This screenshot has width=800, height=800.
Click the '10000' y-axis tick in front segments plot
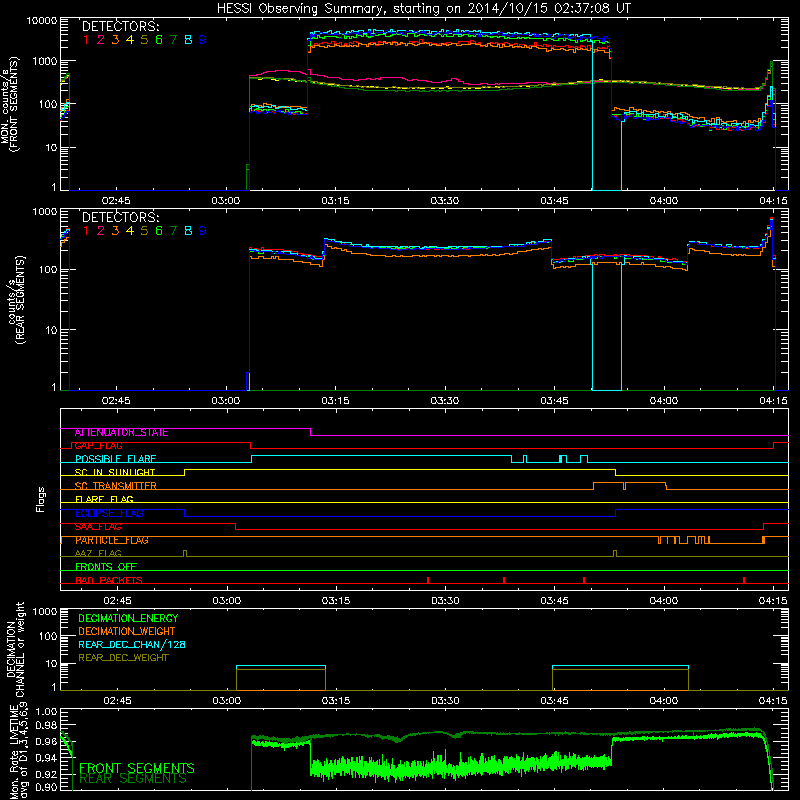[42, 21]
